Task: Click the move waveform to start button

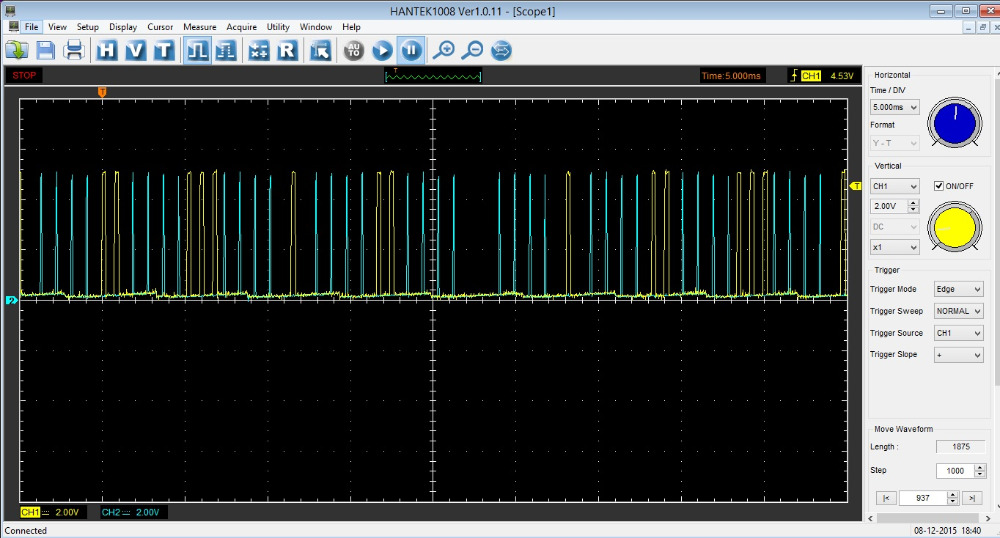Action: (x=885, y=498)
